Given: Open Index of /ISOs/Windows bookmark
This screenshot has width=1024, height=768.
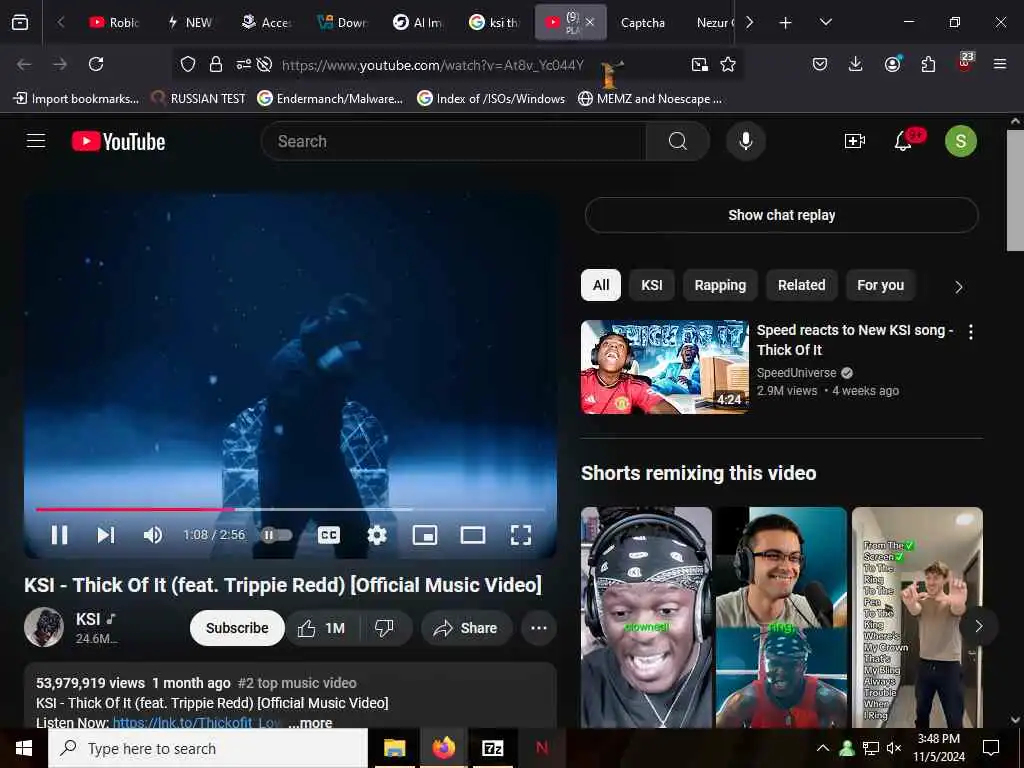Looking at the screenshot, I should (491, 99).
